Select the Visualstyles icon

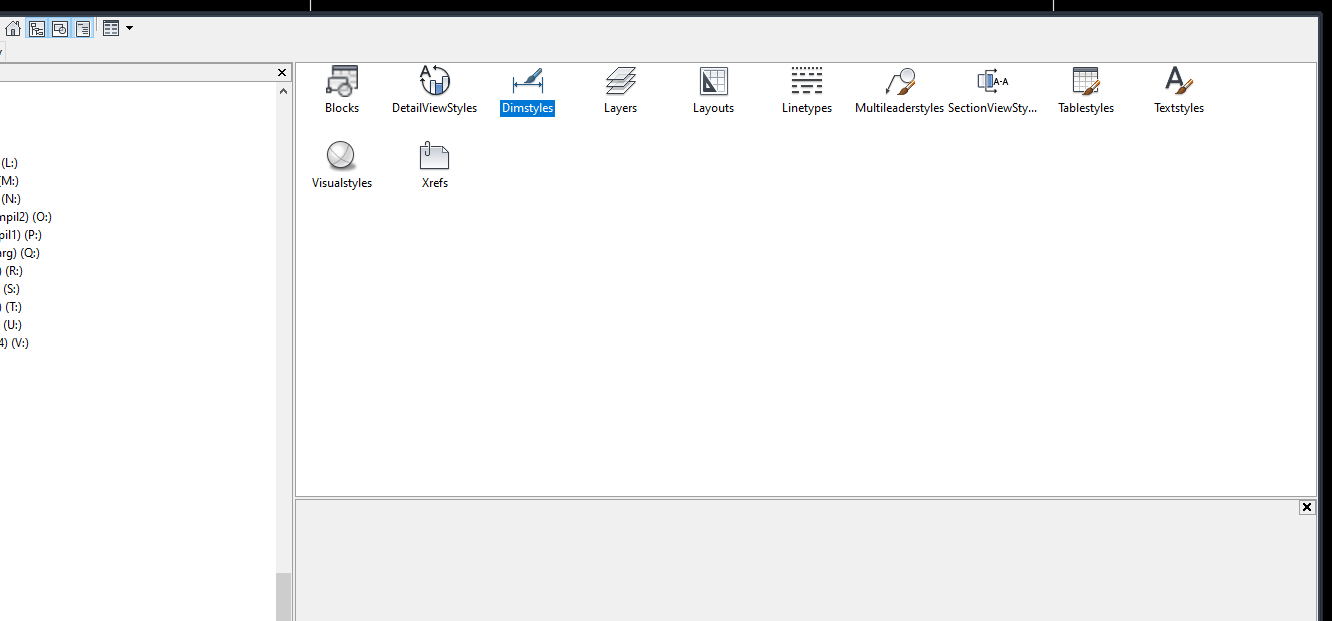pos(341,163)
